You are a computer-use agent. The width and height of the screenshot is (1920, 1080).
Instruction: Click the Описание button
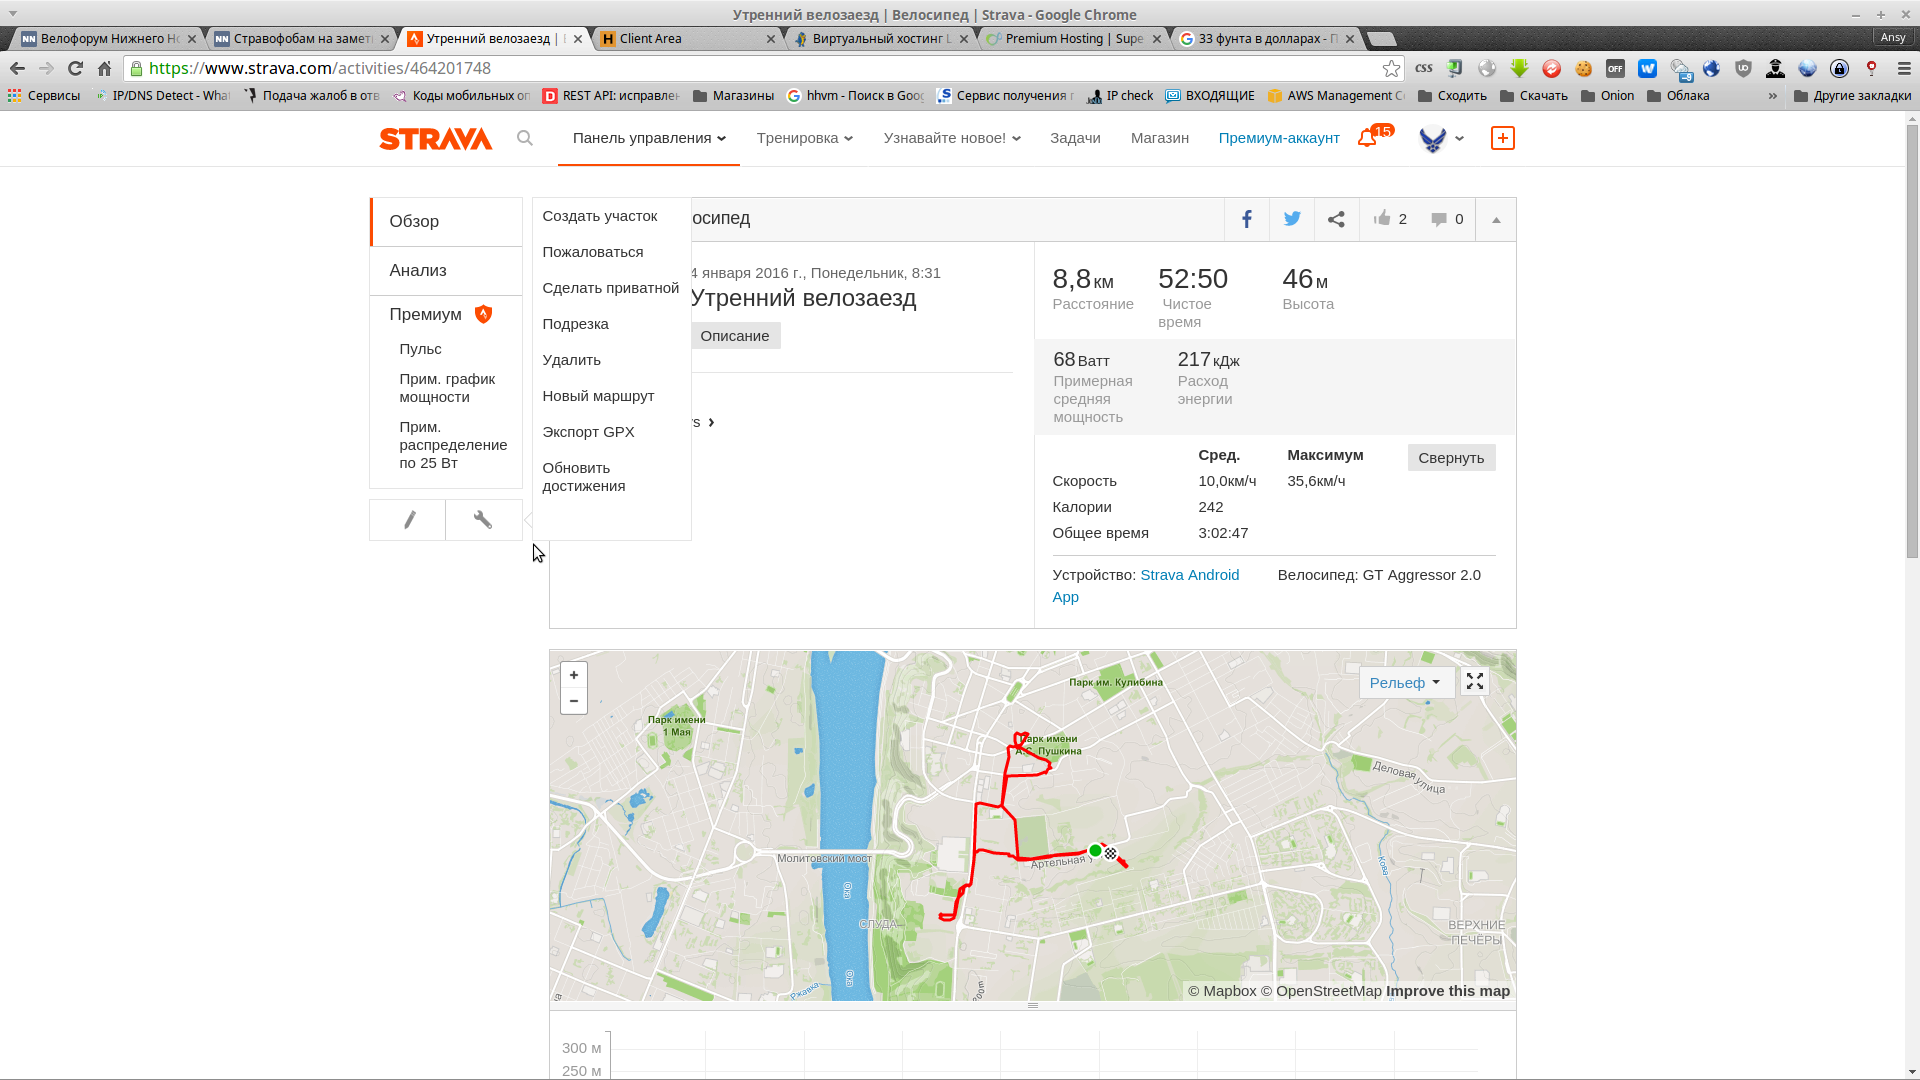click(x=735, y=336)
